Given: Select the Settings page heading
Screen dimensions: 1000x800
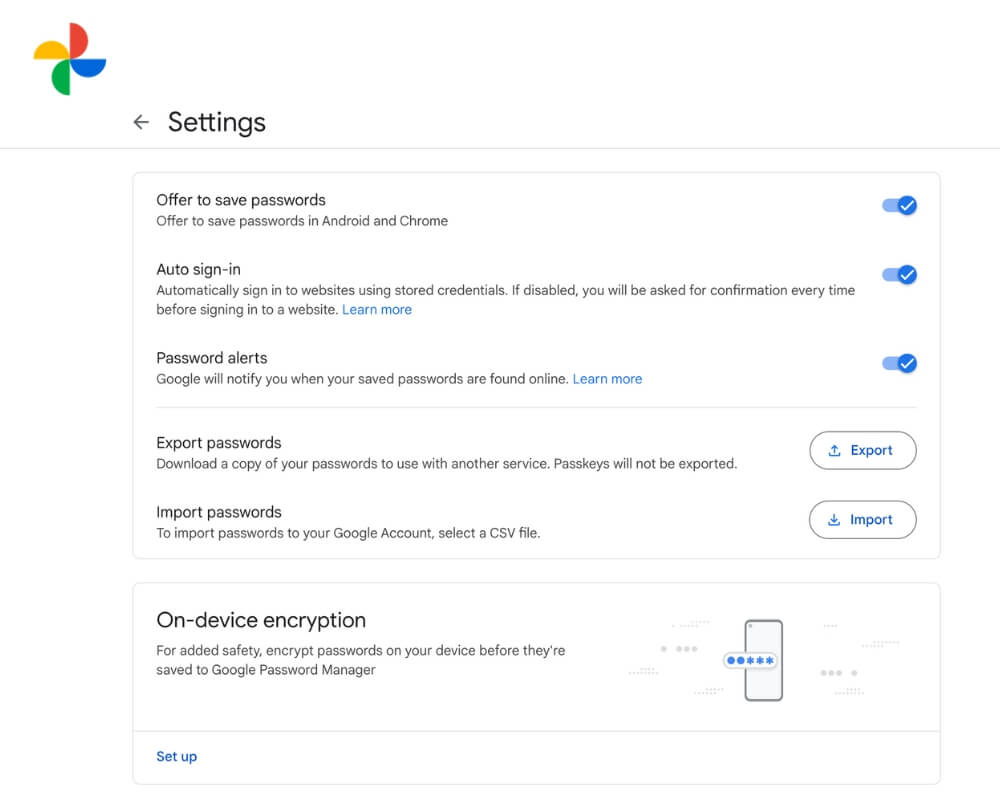Looking at the screenshot, I should (216, 122).
